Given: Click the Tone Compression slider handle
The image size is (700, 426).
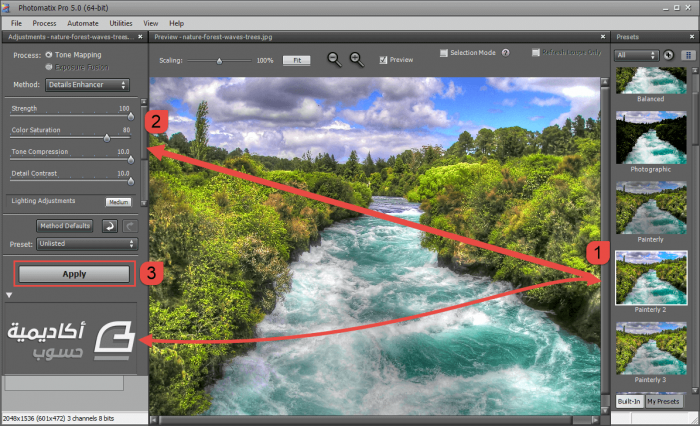Looking at the screenshot, I should tap(131, 159).
